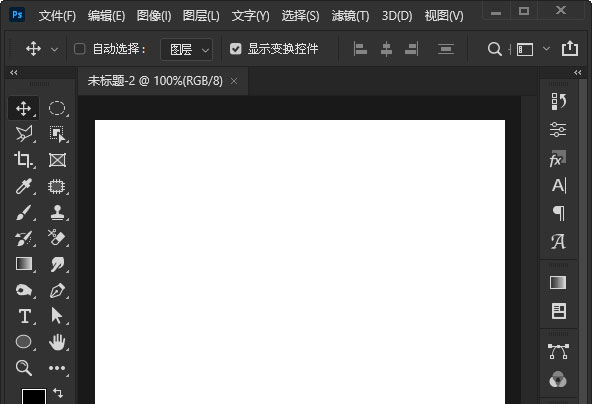Click the workspace layout icon
Screen dimensions: 592x404
[x=525, y=49]
